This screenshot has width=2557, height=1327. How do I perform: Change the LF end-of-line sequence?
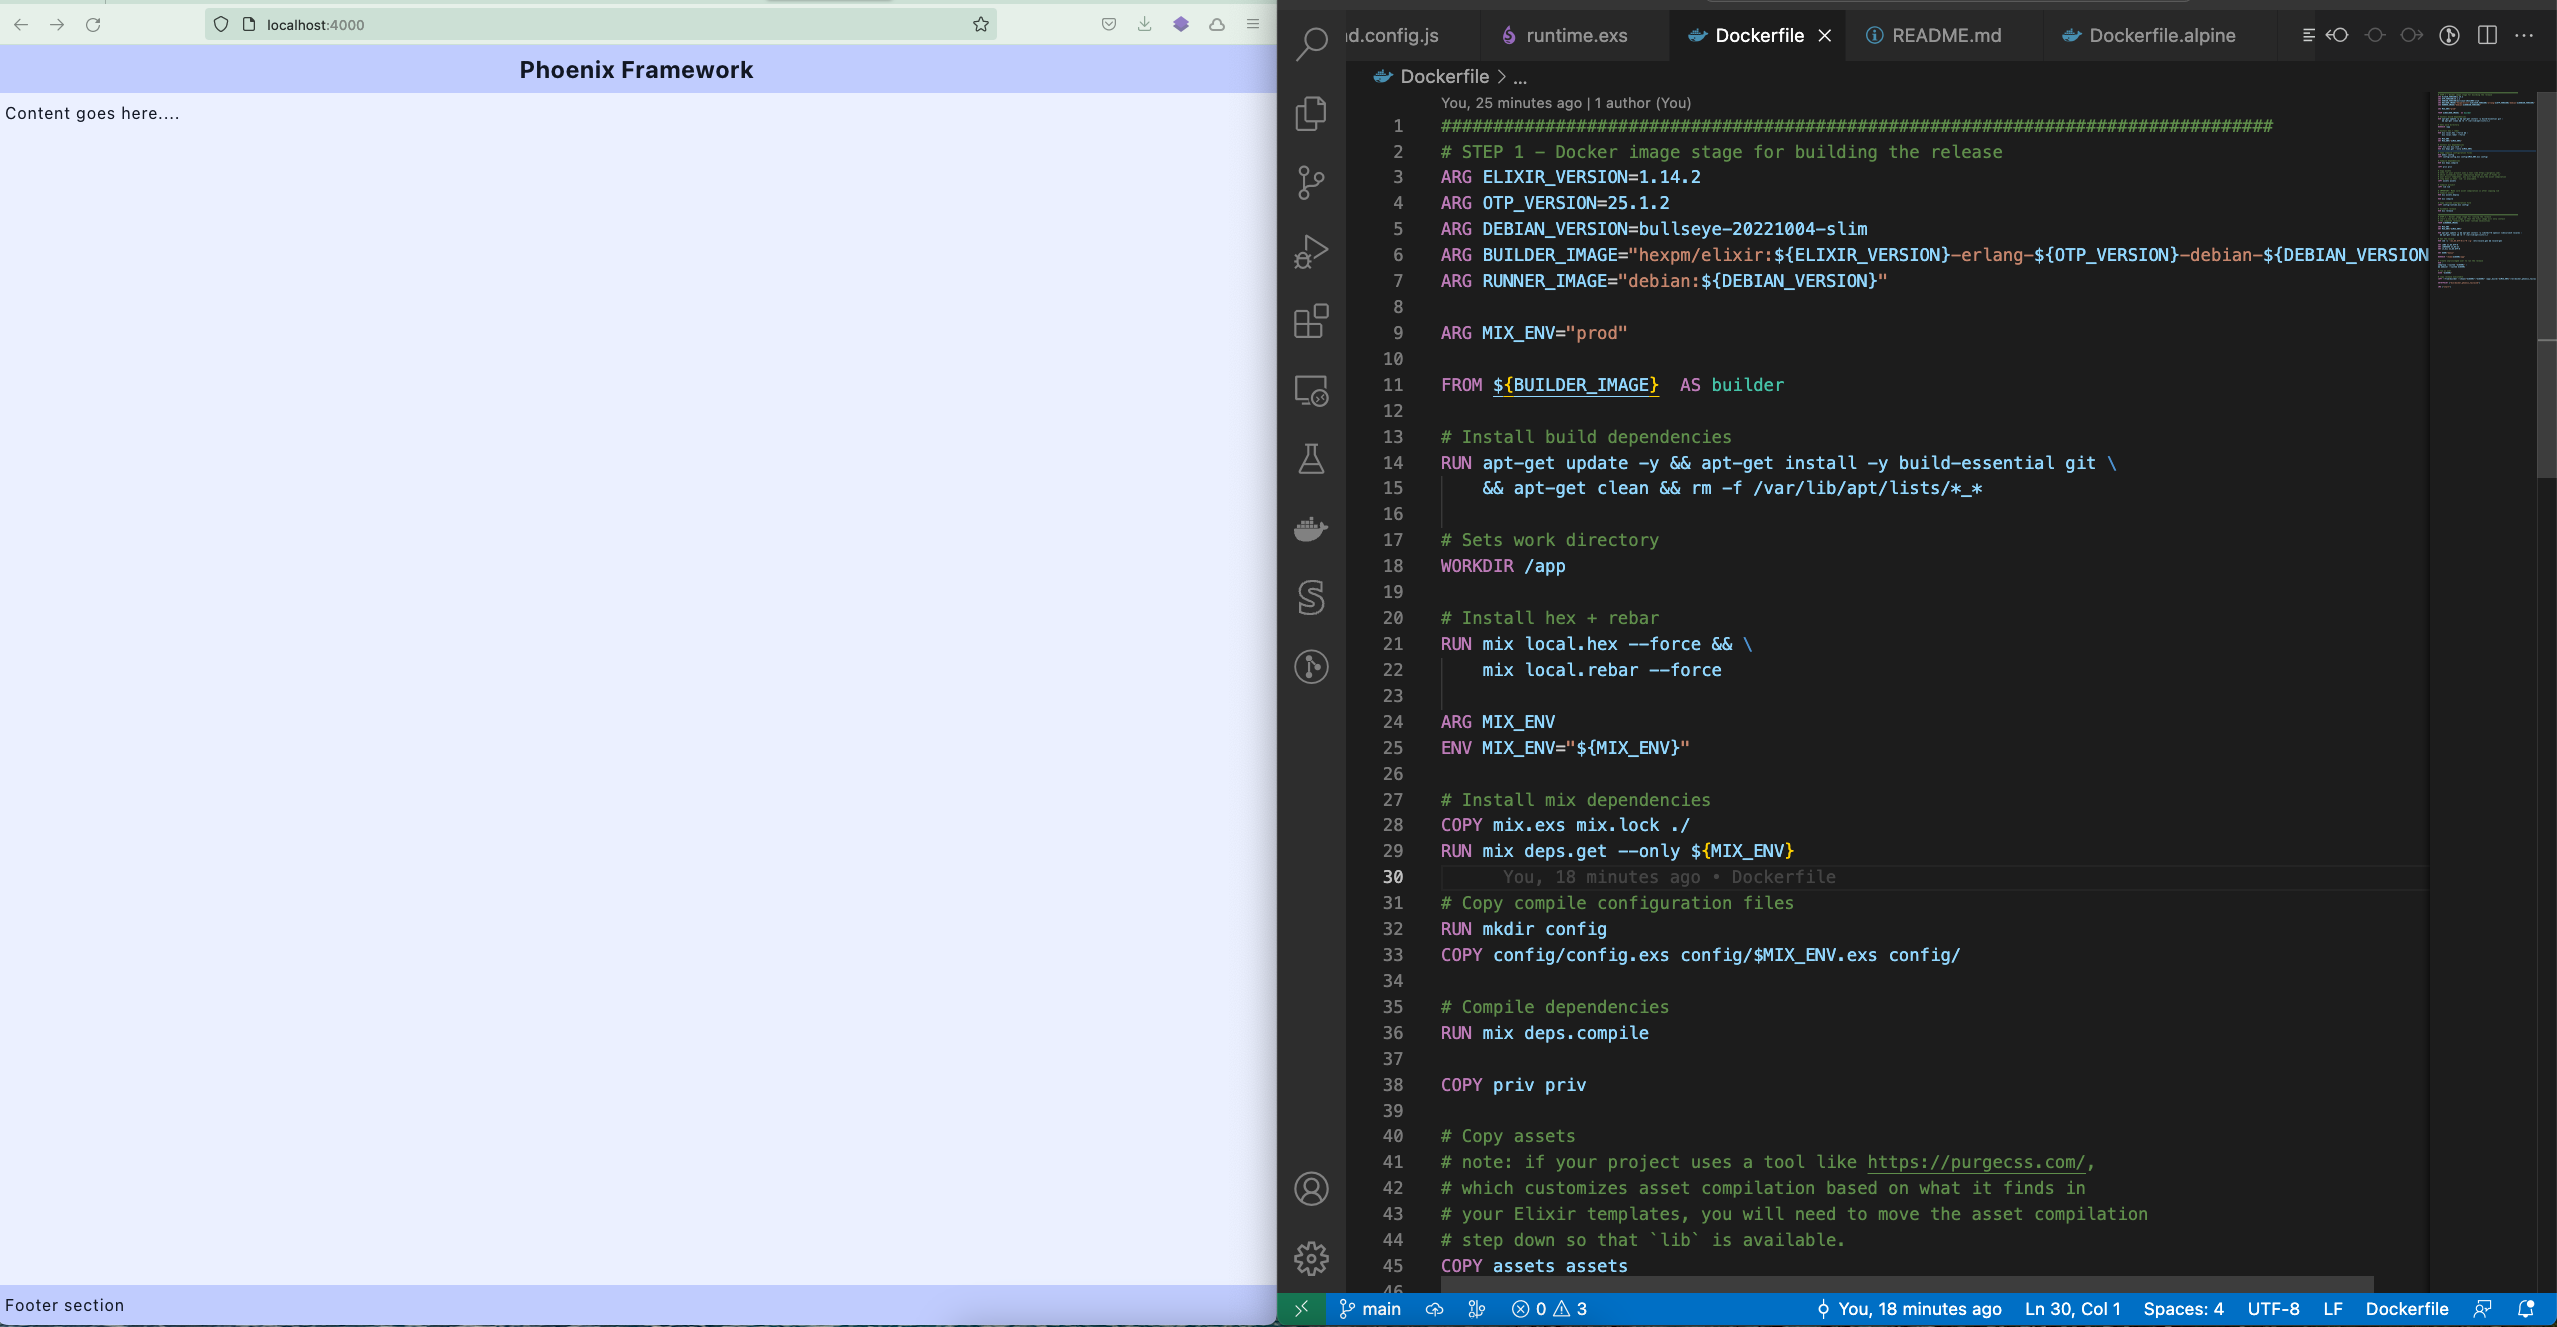click(2333, 1309)
